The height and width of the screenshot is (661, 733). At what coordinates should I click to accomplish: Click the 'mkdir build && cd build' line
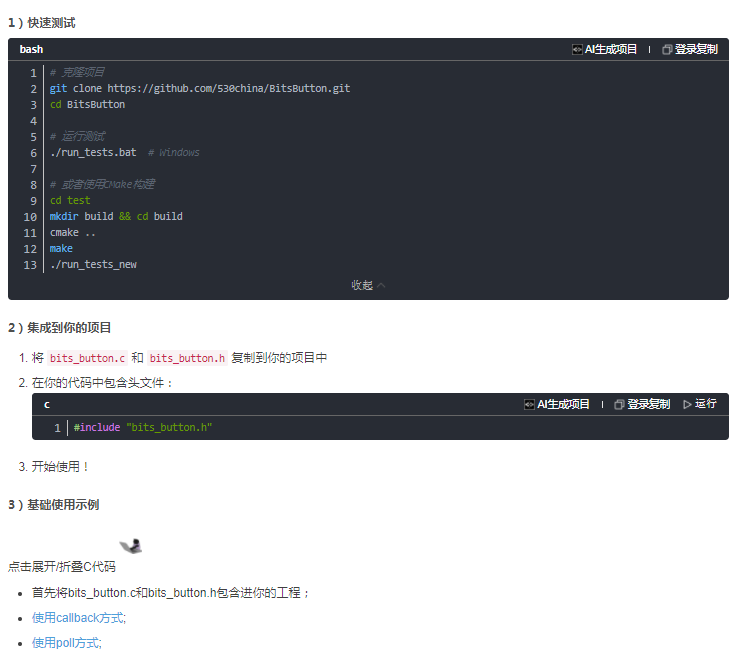116,216
